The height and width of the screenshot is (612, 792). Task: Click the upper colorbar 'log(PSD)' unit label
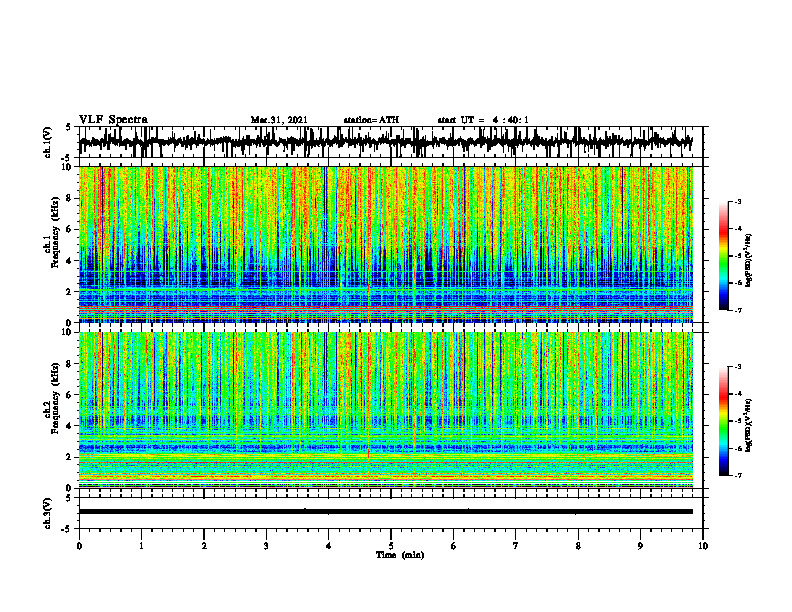(749, 261)
